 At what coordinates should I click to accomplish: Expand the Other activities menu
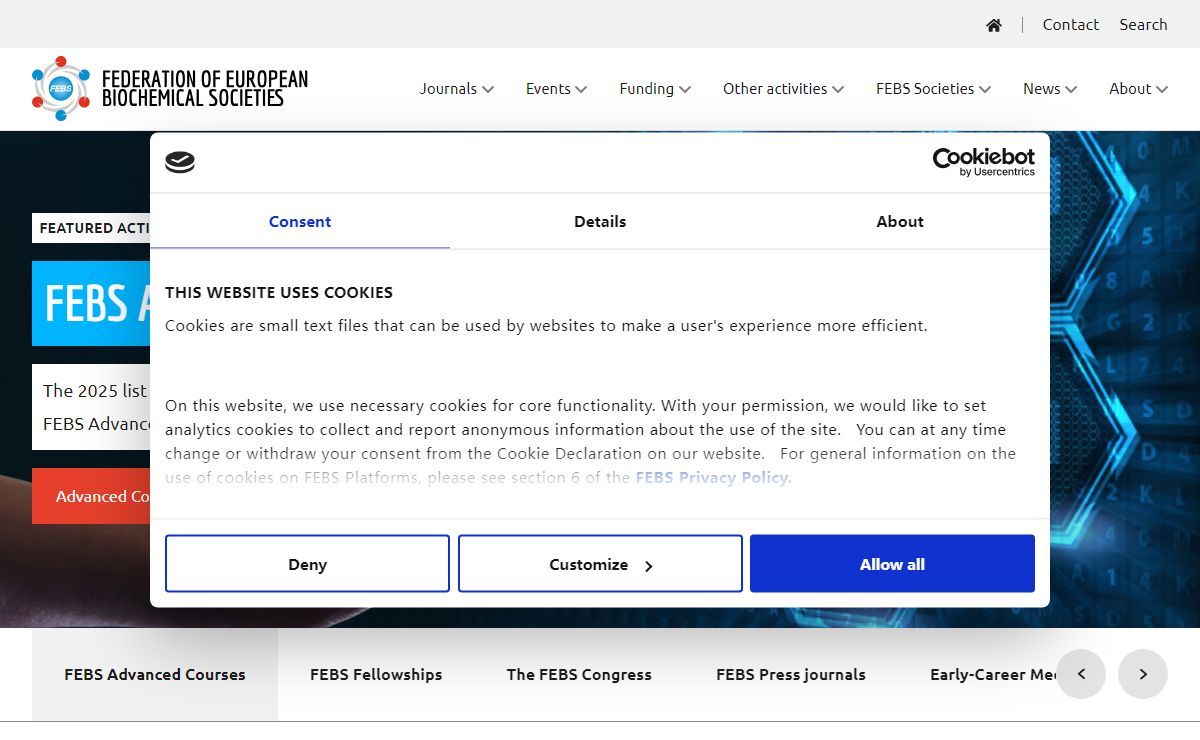(784, 89)
